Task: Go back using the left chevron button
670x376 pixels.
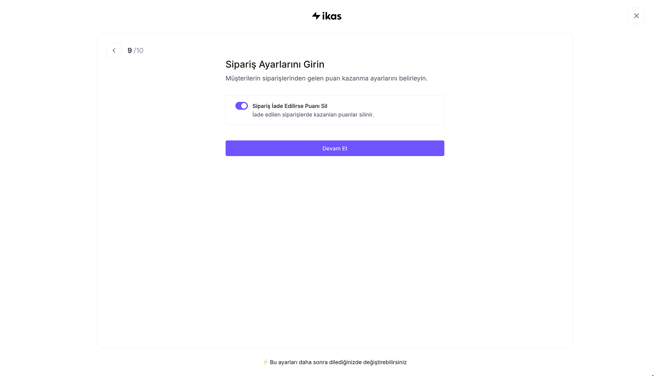Action: (x=114, y=50)
